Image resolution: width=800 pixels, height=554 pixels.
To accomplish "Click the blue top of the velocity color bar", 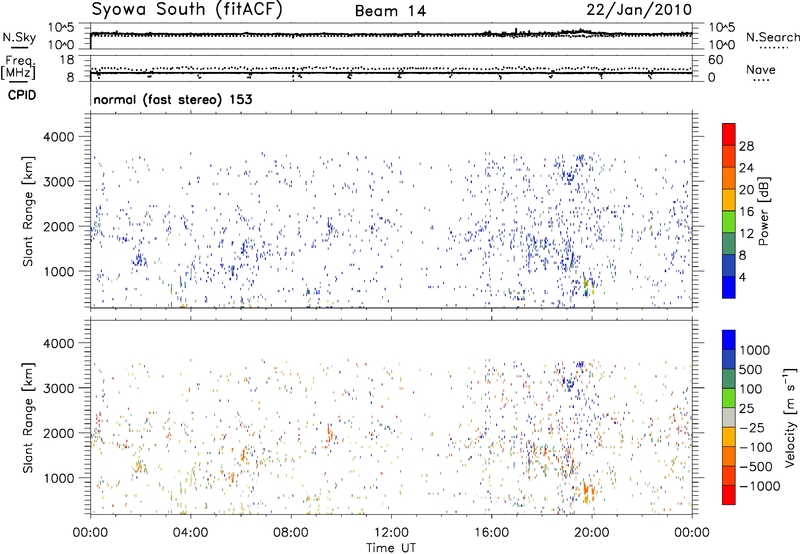I will (729, 340).
